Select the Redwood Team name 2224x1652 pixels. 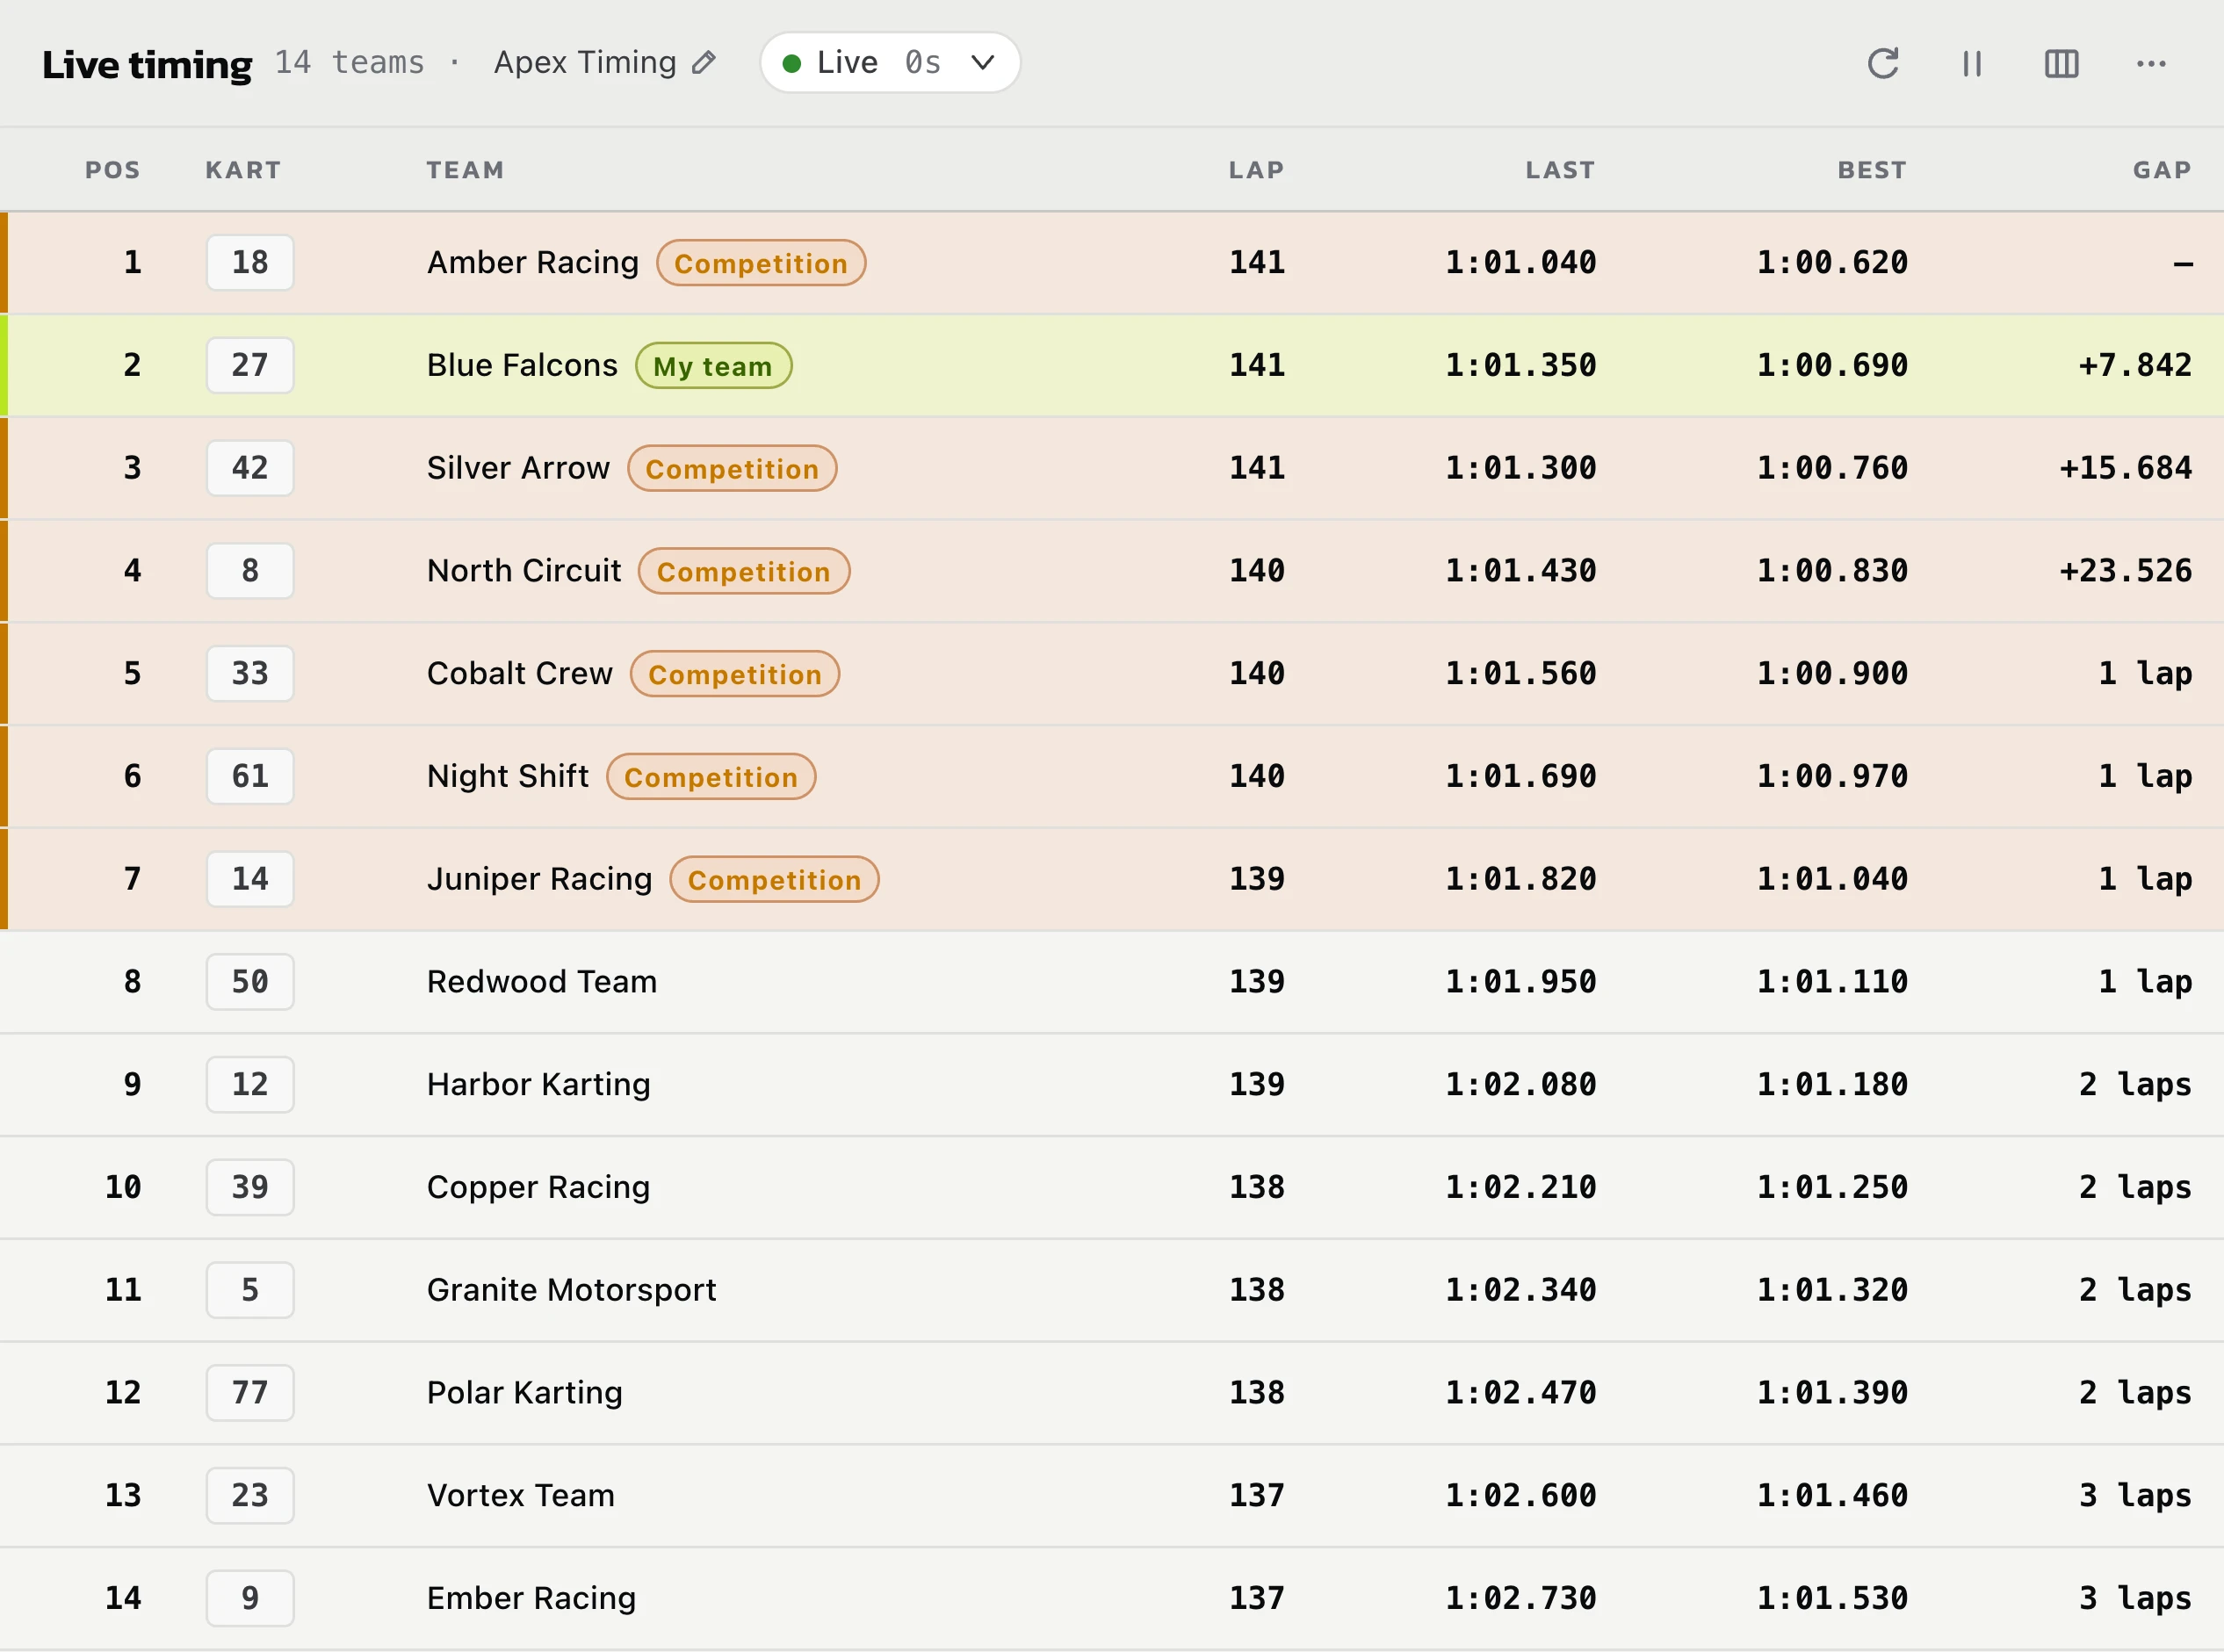(x=542, y=982)
